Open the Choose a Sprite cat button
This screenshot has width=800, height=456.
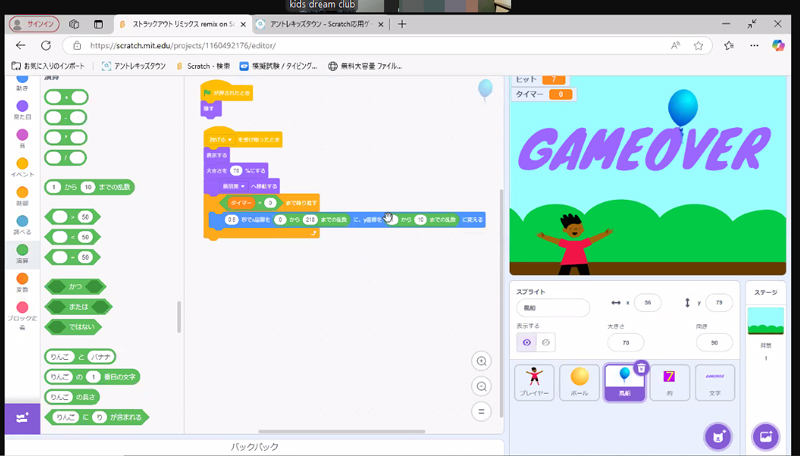(x=718, y=437)
